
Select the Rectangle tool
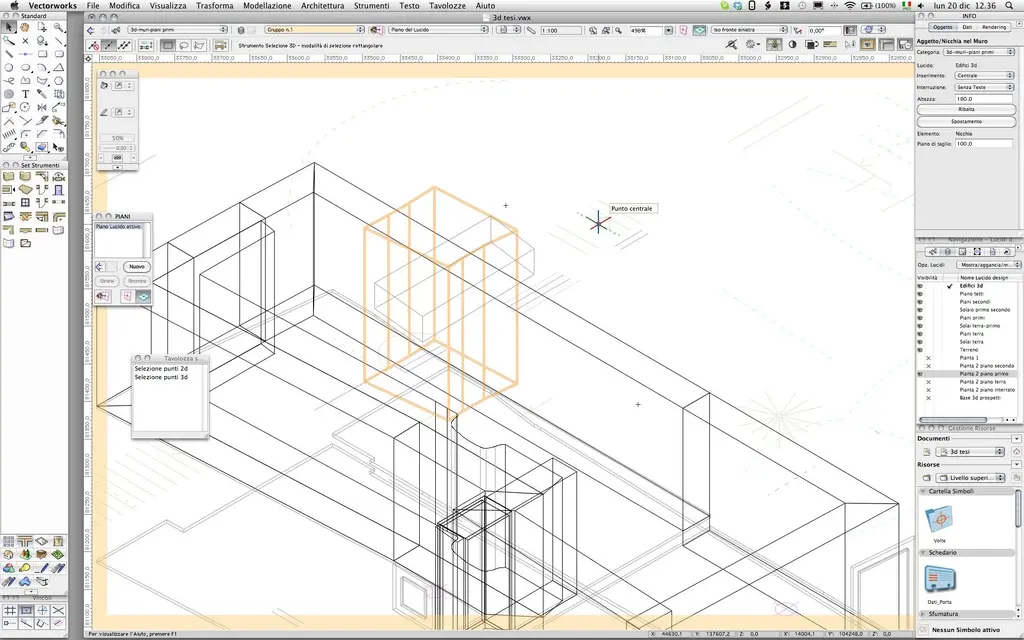[x=42, y=54]
